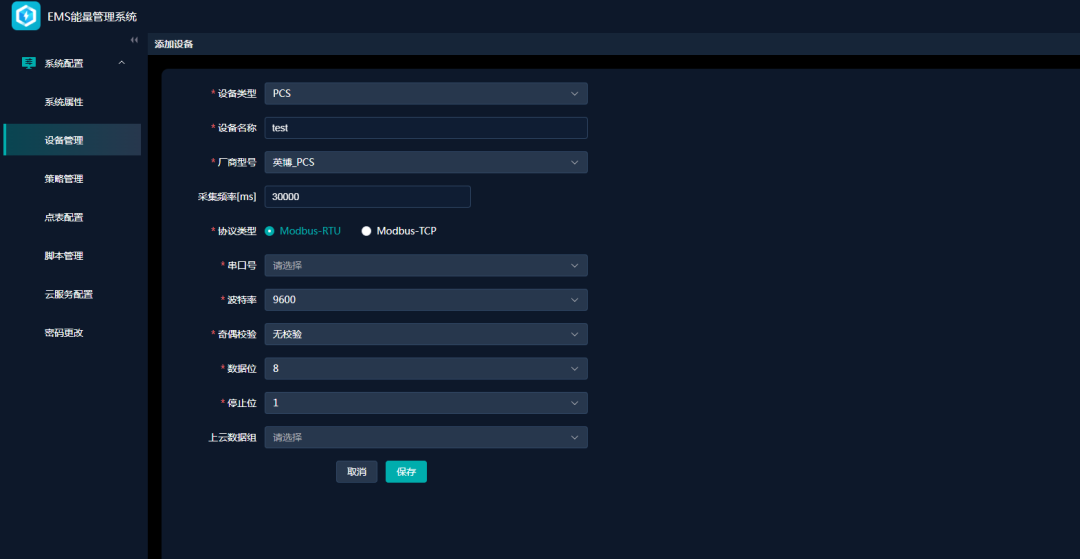Open the 停止位 dropdown

coord(425,403)
